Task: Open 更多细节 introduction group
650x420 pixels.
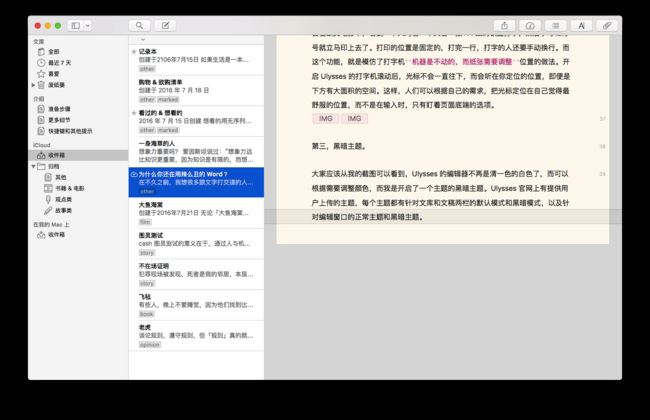Action: (59, 120)
